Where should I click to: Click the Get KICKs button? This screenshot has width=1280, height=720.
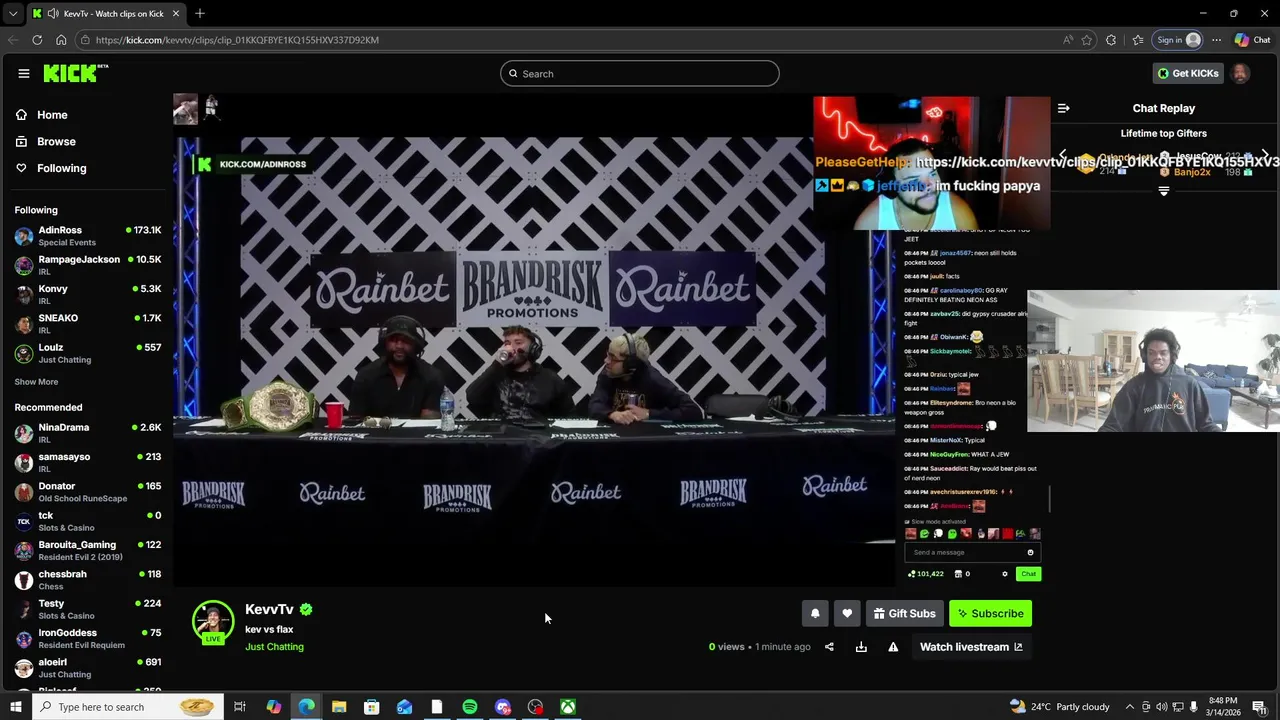1188,73
